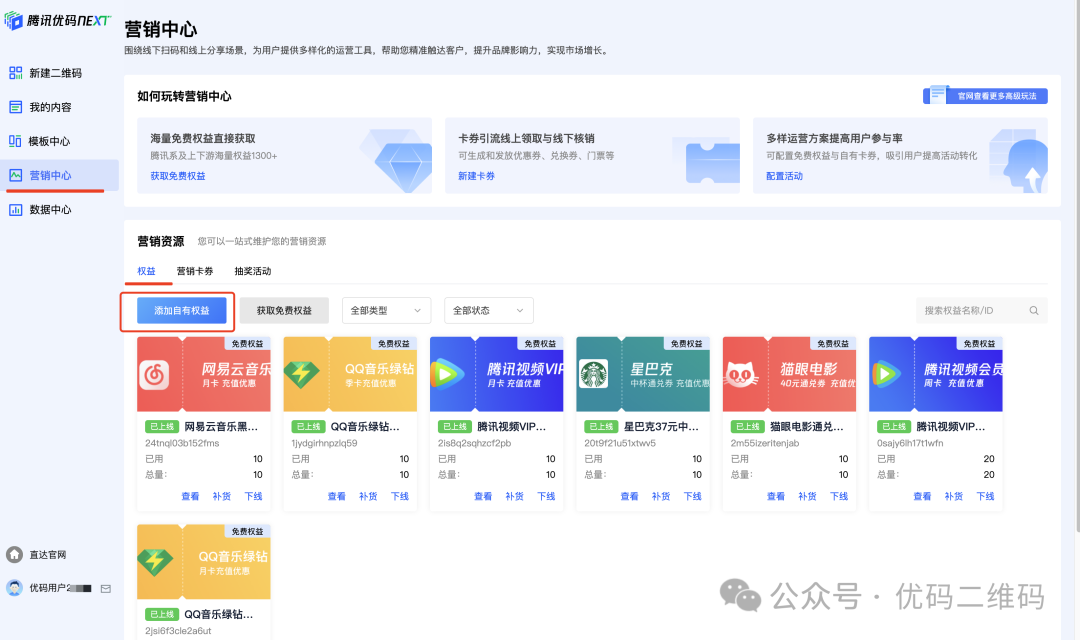Viewport: 1080px width, 640px height.
Task: Click the 获取免费权益 link
Action: point(178,176)
